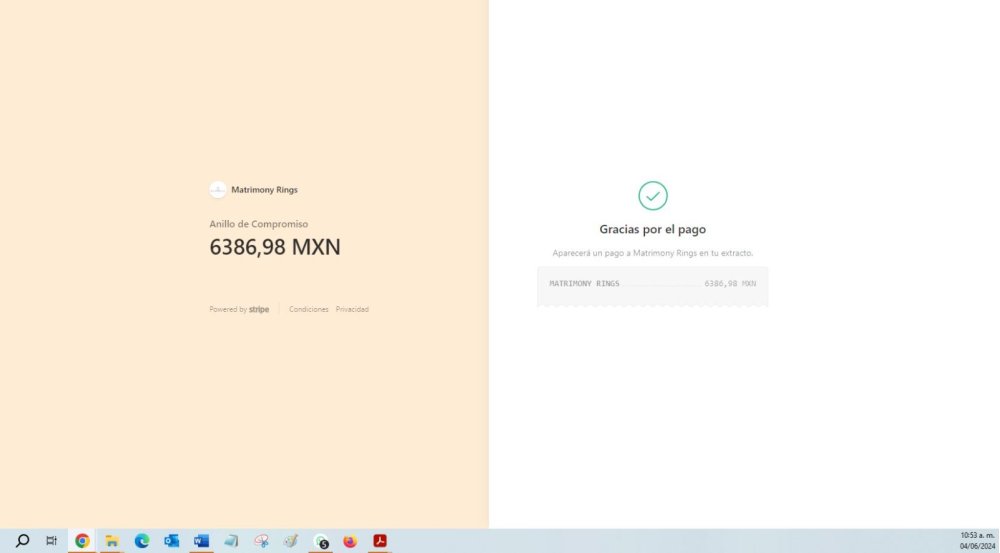Click the Anillo de Compromiso product label
The image size is (1000, 553).
click(258, 224)
